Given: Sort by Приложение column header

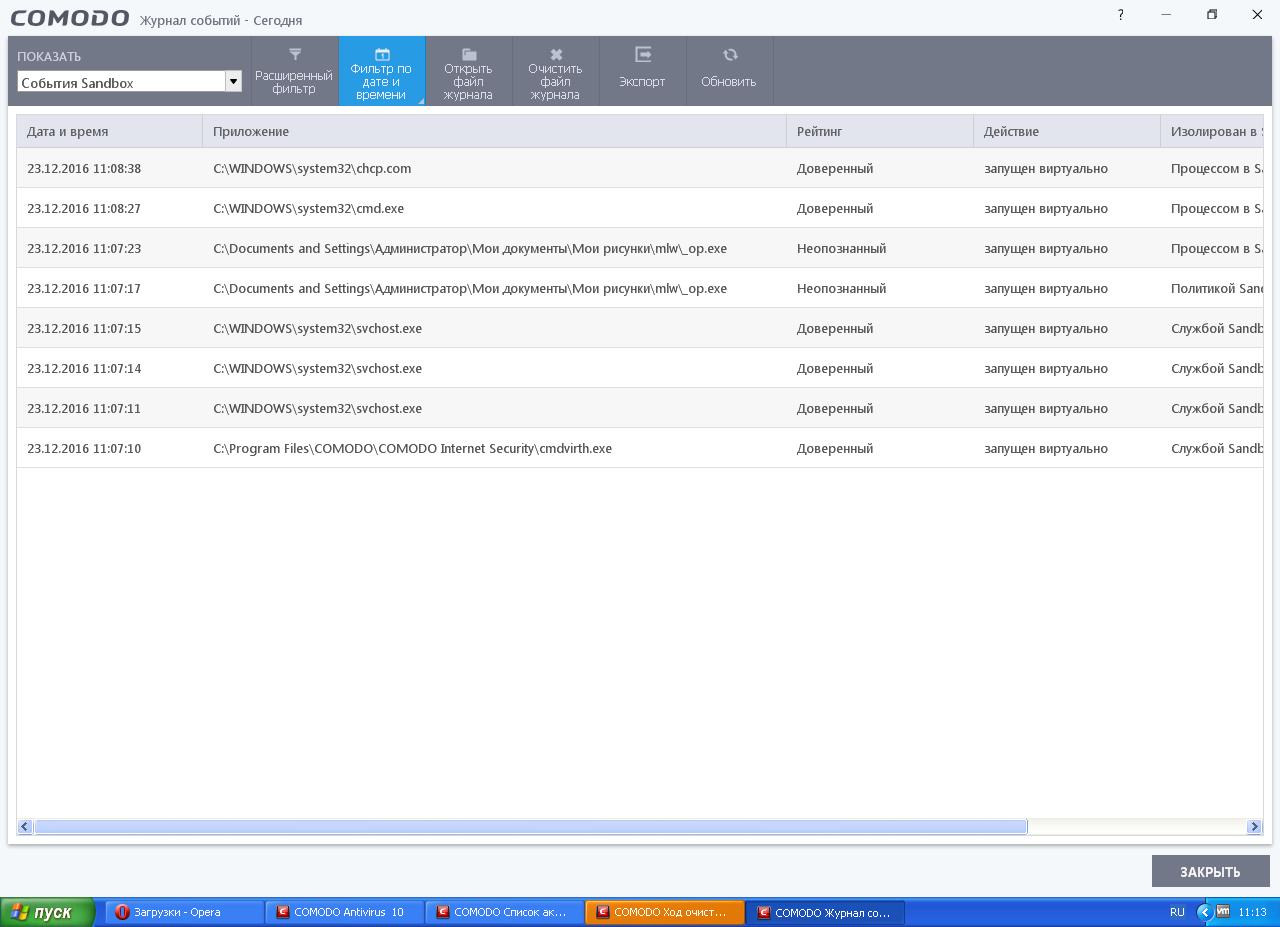Looking at the screenshot, I should pyautogui.click(x=494, y=131).
